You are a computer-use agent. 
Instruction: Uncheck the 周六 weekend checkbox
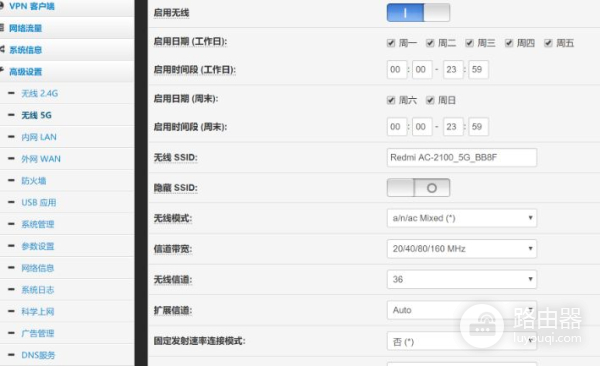click(391, 100)
